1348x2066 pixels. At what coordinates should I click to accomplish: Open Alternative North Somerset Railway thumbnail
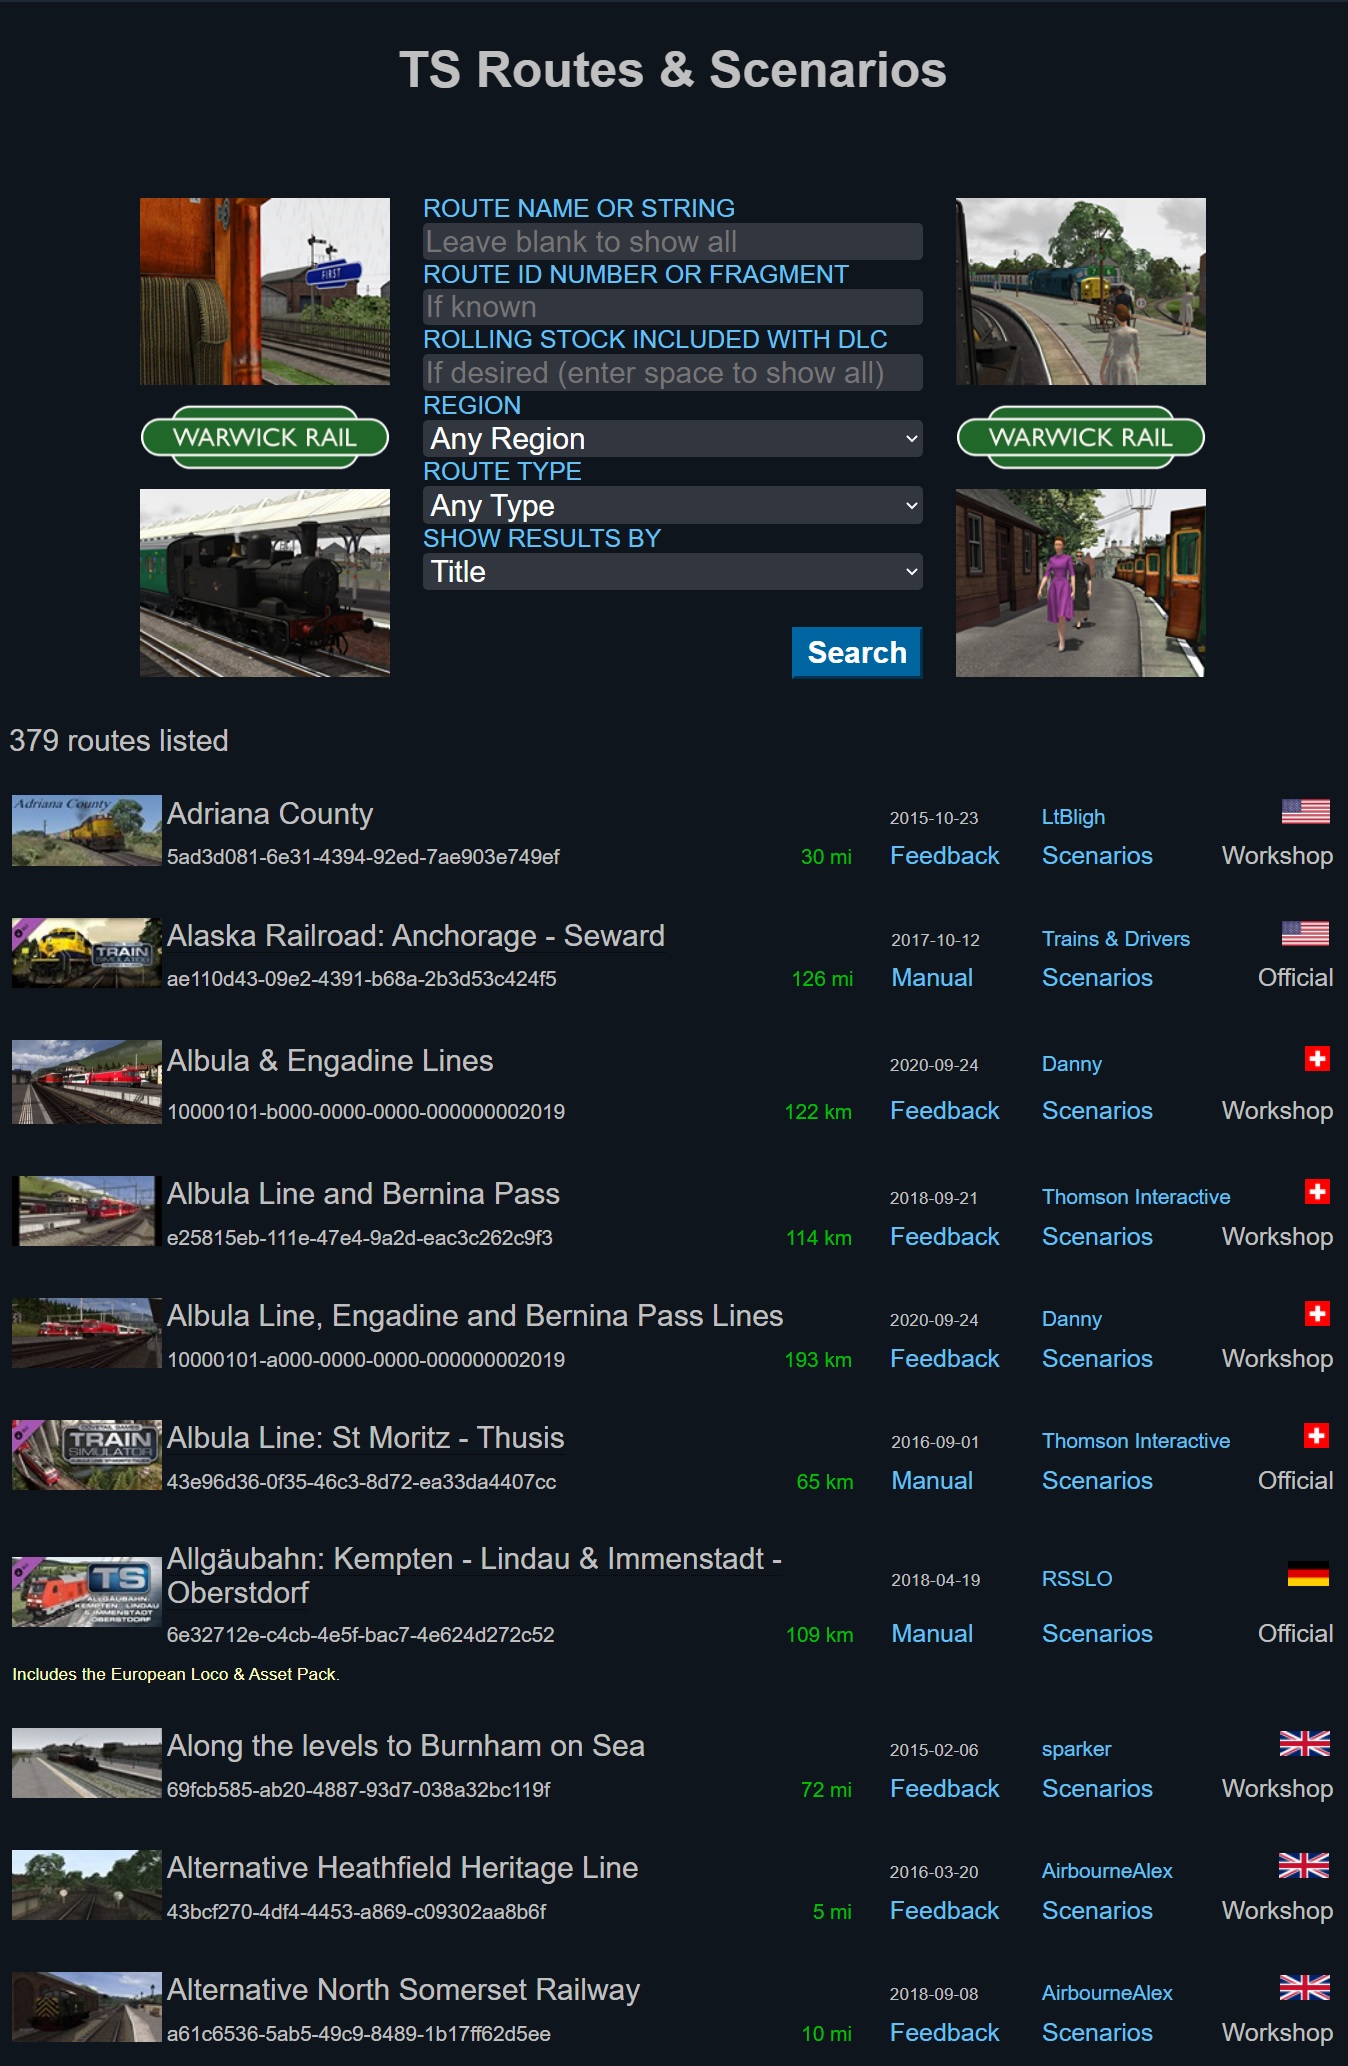[x=87, y=2007]
